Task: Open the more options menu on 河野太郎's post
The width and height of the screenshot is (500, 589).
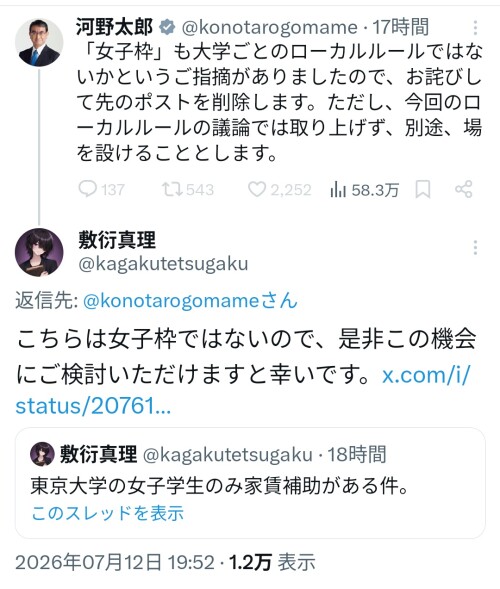Action: click(x=475, y=27)
